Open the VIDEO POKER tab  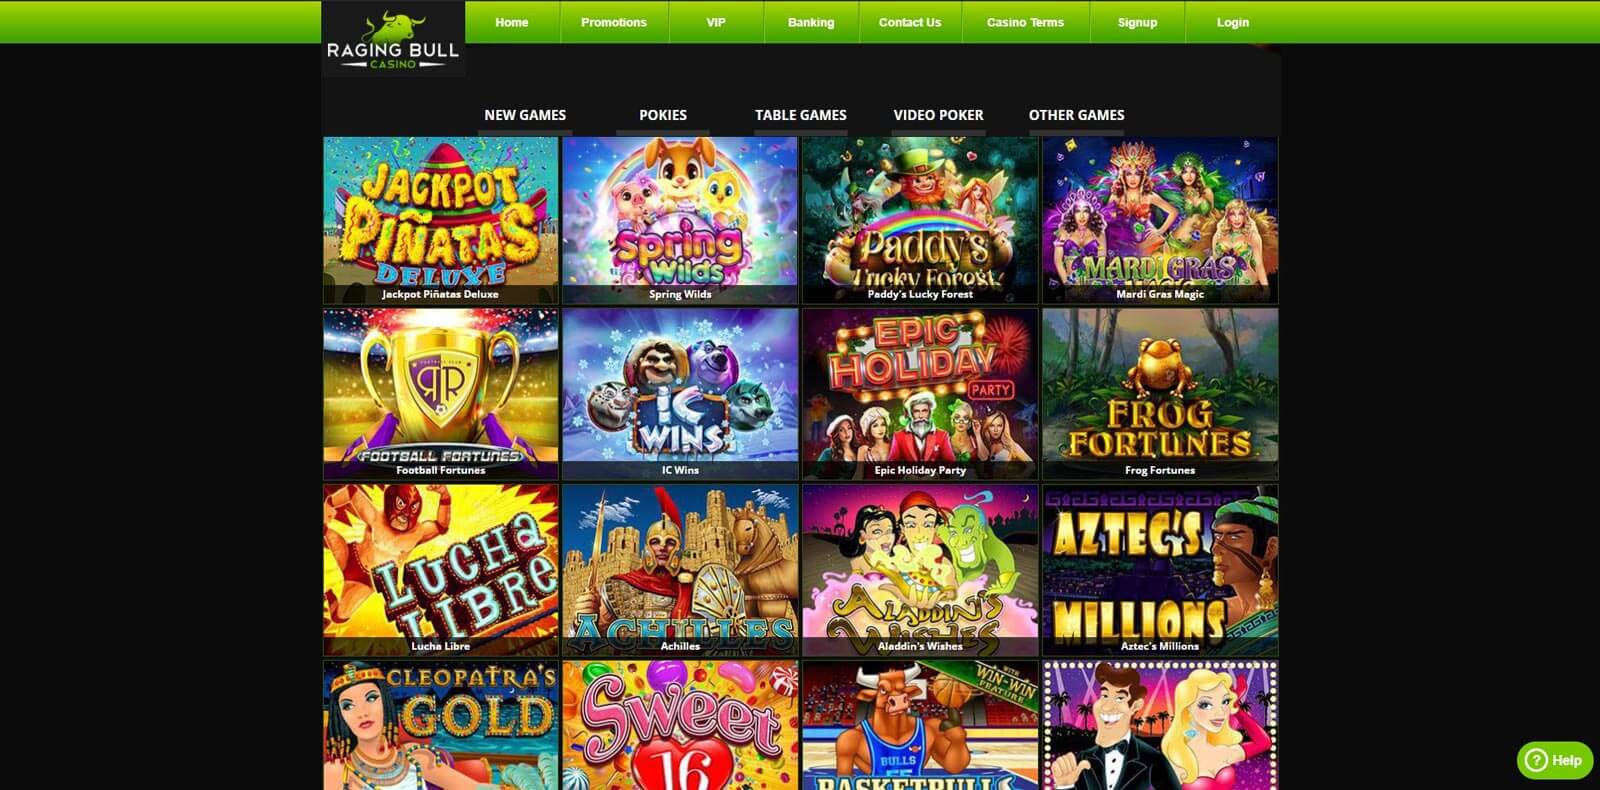[x=938, y=115]
